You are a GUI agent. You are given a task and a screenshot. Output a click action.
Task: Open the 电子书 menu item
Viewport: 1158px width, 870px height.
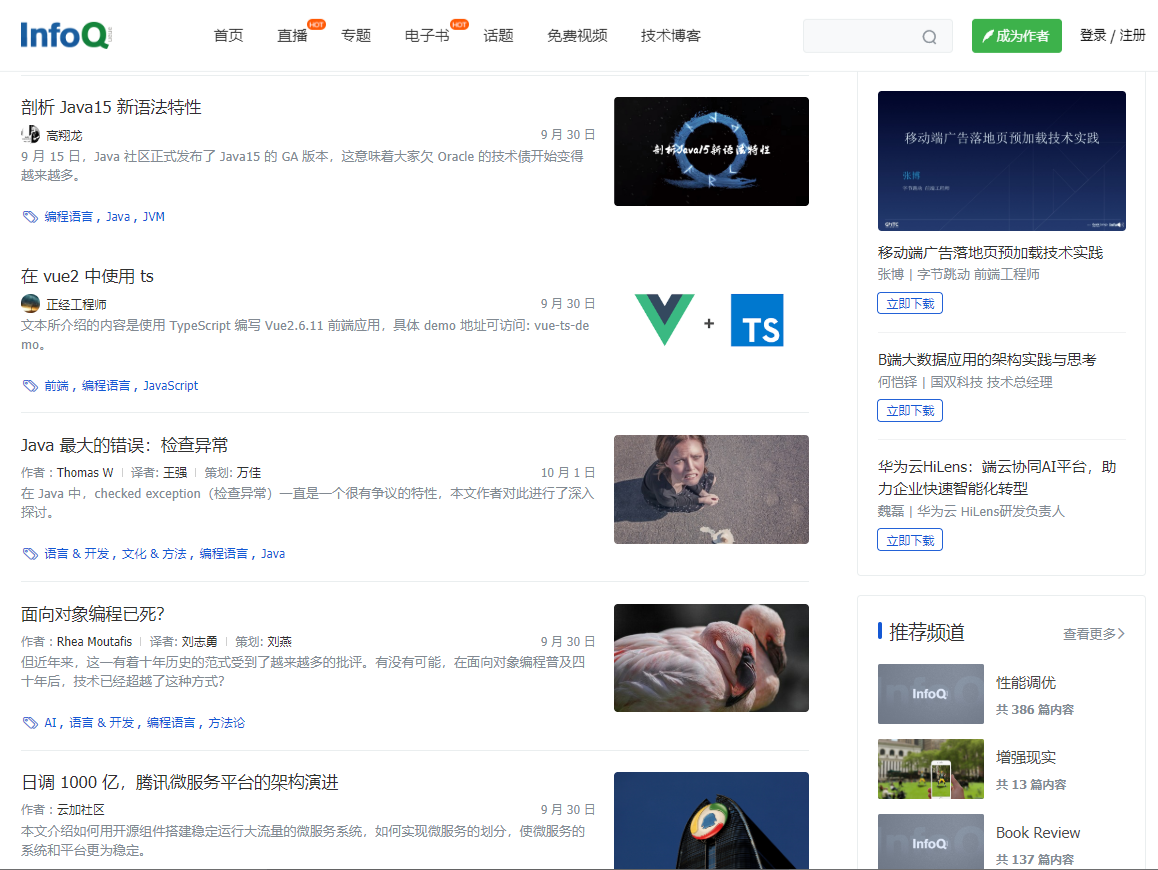pyautogui.click(x=427, y=35)
